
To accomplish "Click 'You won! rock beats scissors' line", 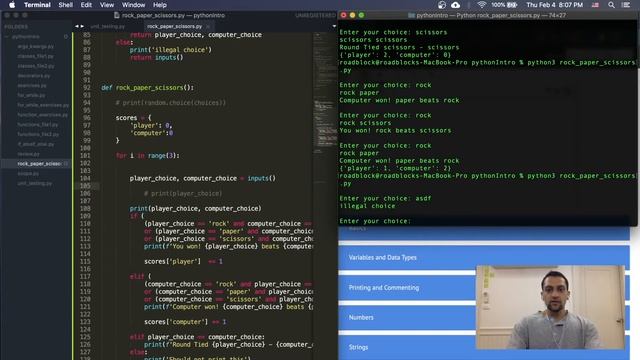I will tap(395, 131).
